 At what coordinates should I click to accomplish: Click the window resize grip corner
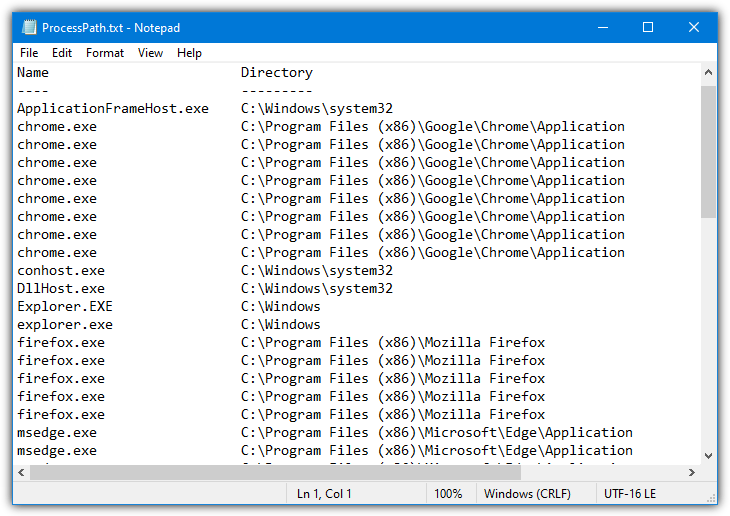[711, 498]
